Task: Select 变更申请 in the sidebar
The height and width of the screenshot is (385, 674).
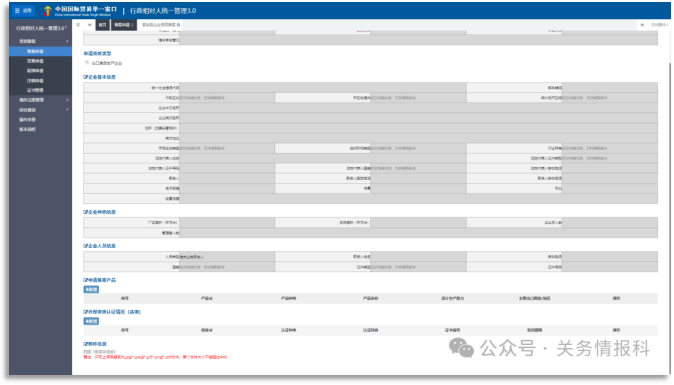Action: (x=35, y=61)
